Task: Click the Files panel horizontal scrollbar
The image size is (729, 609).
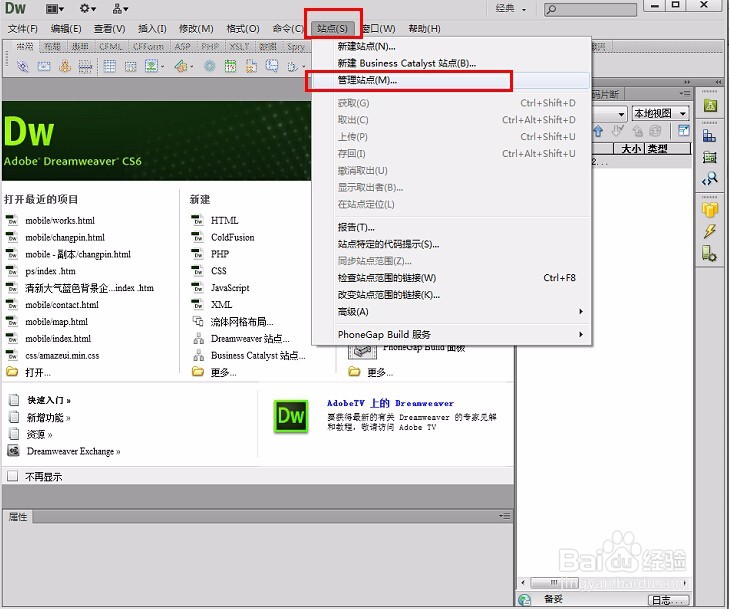Action: pos(603,582)
